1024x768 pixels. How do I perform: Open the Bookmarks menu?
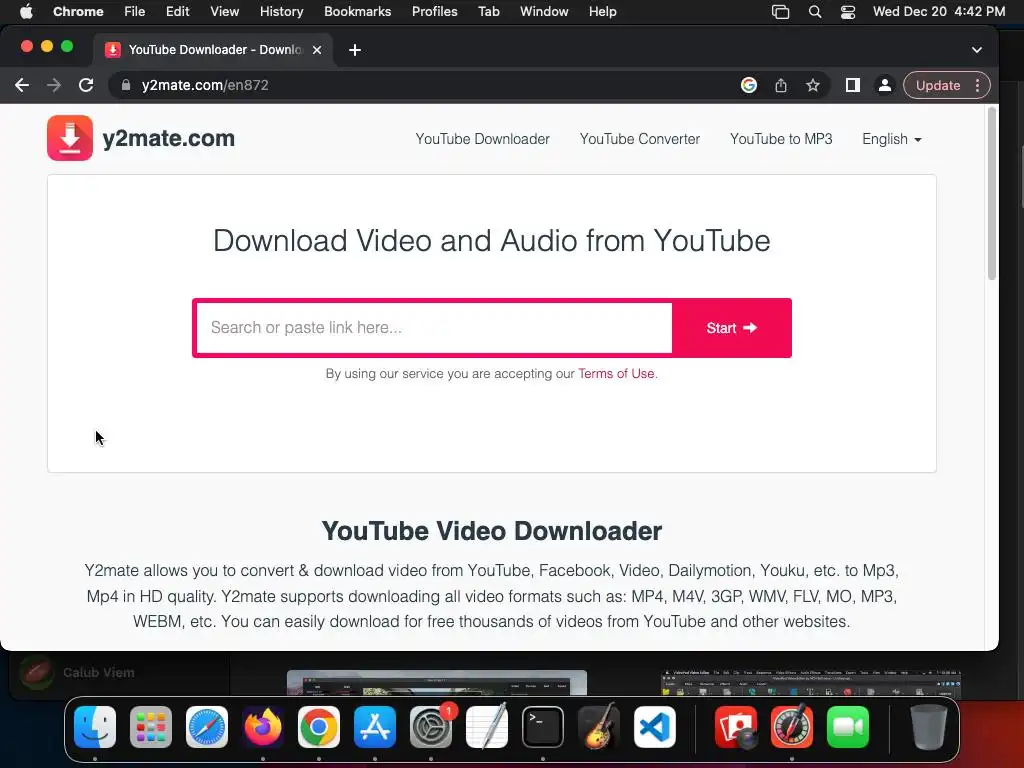[357, 11]
